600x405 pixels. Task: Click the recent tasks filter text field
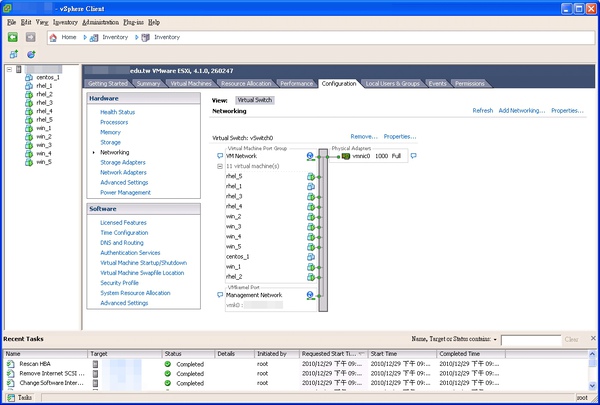tap(531, 340)
